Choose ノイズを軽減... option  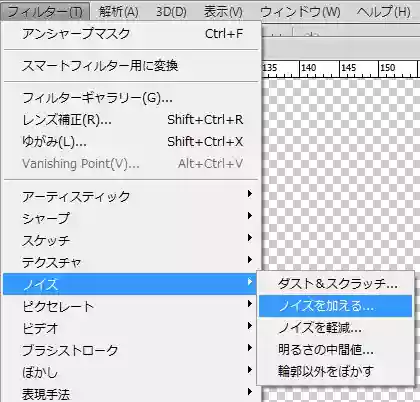(x=336, y=328)
